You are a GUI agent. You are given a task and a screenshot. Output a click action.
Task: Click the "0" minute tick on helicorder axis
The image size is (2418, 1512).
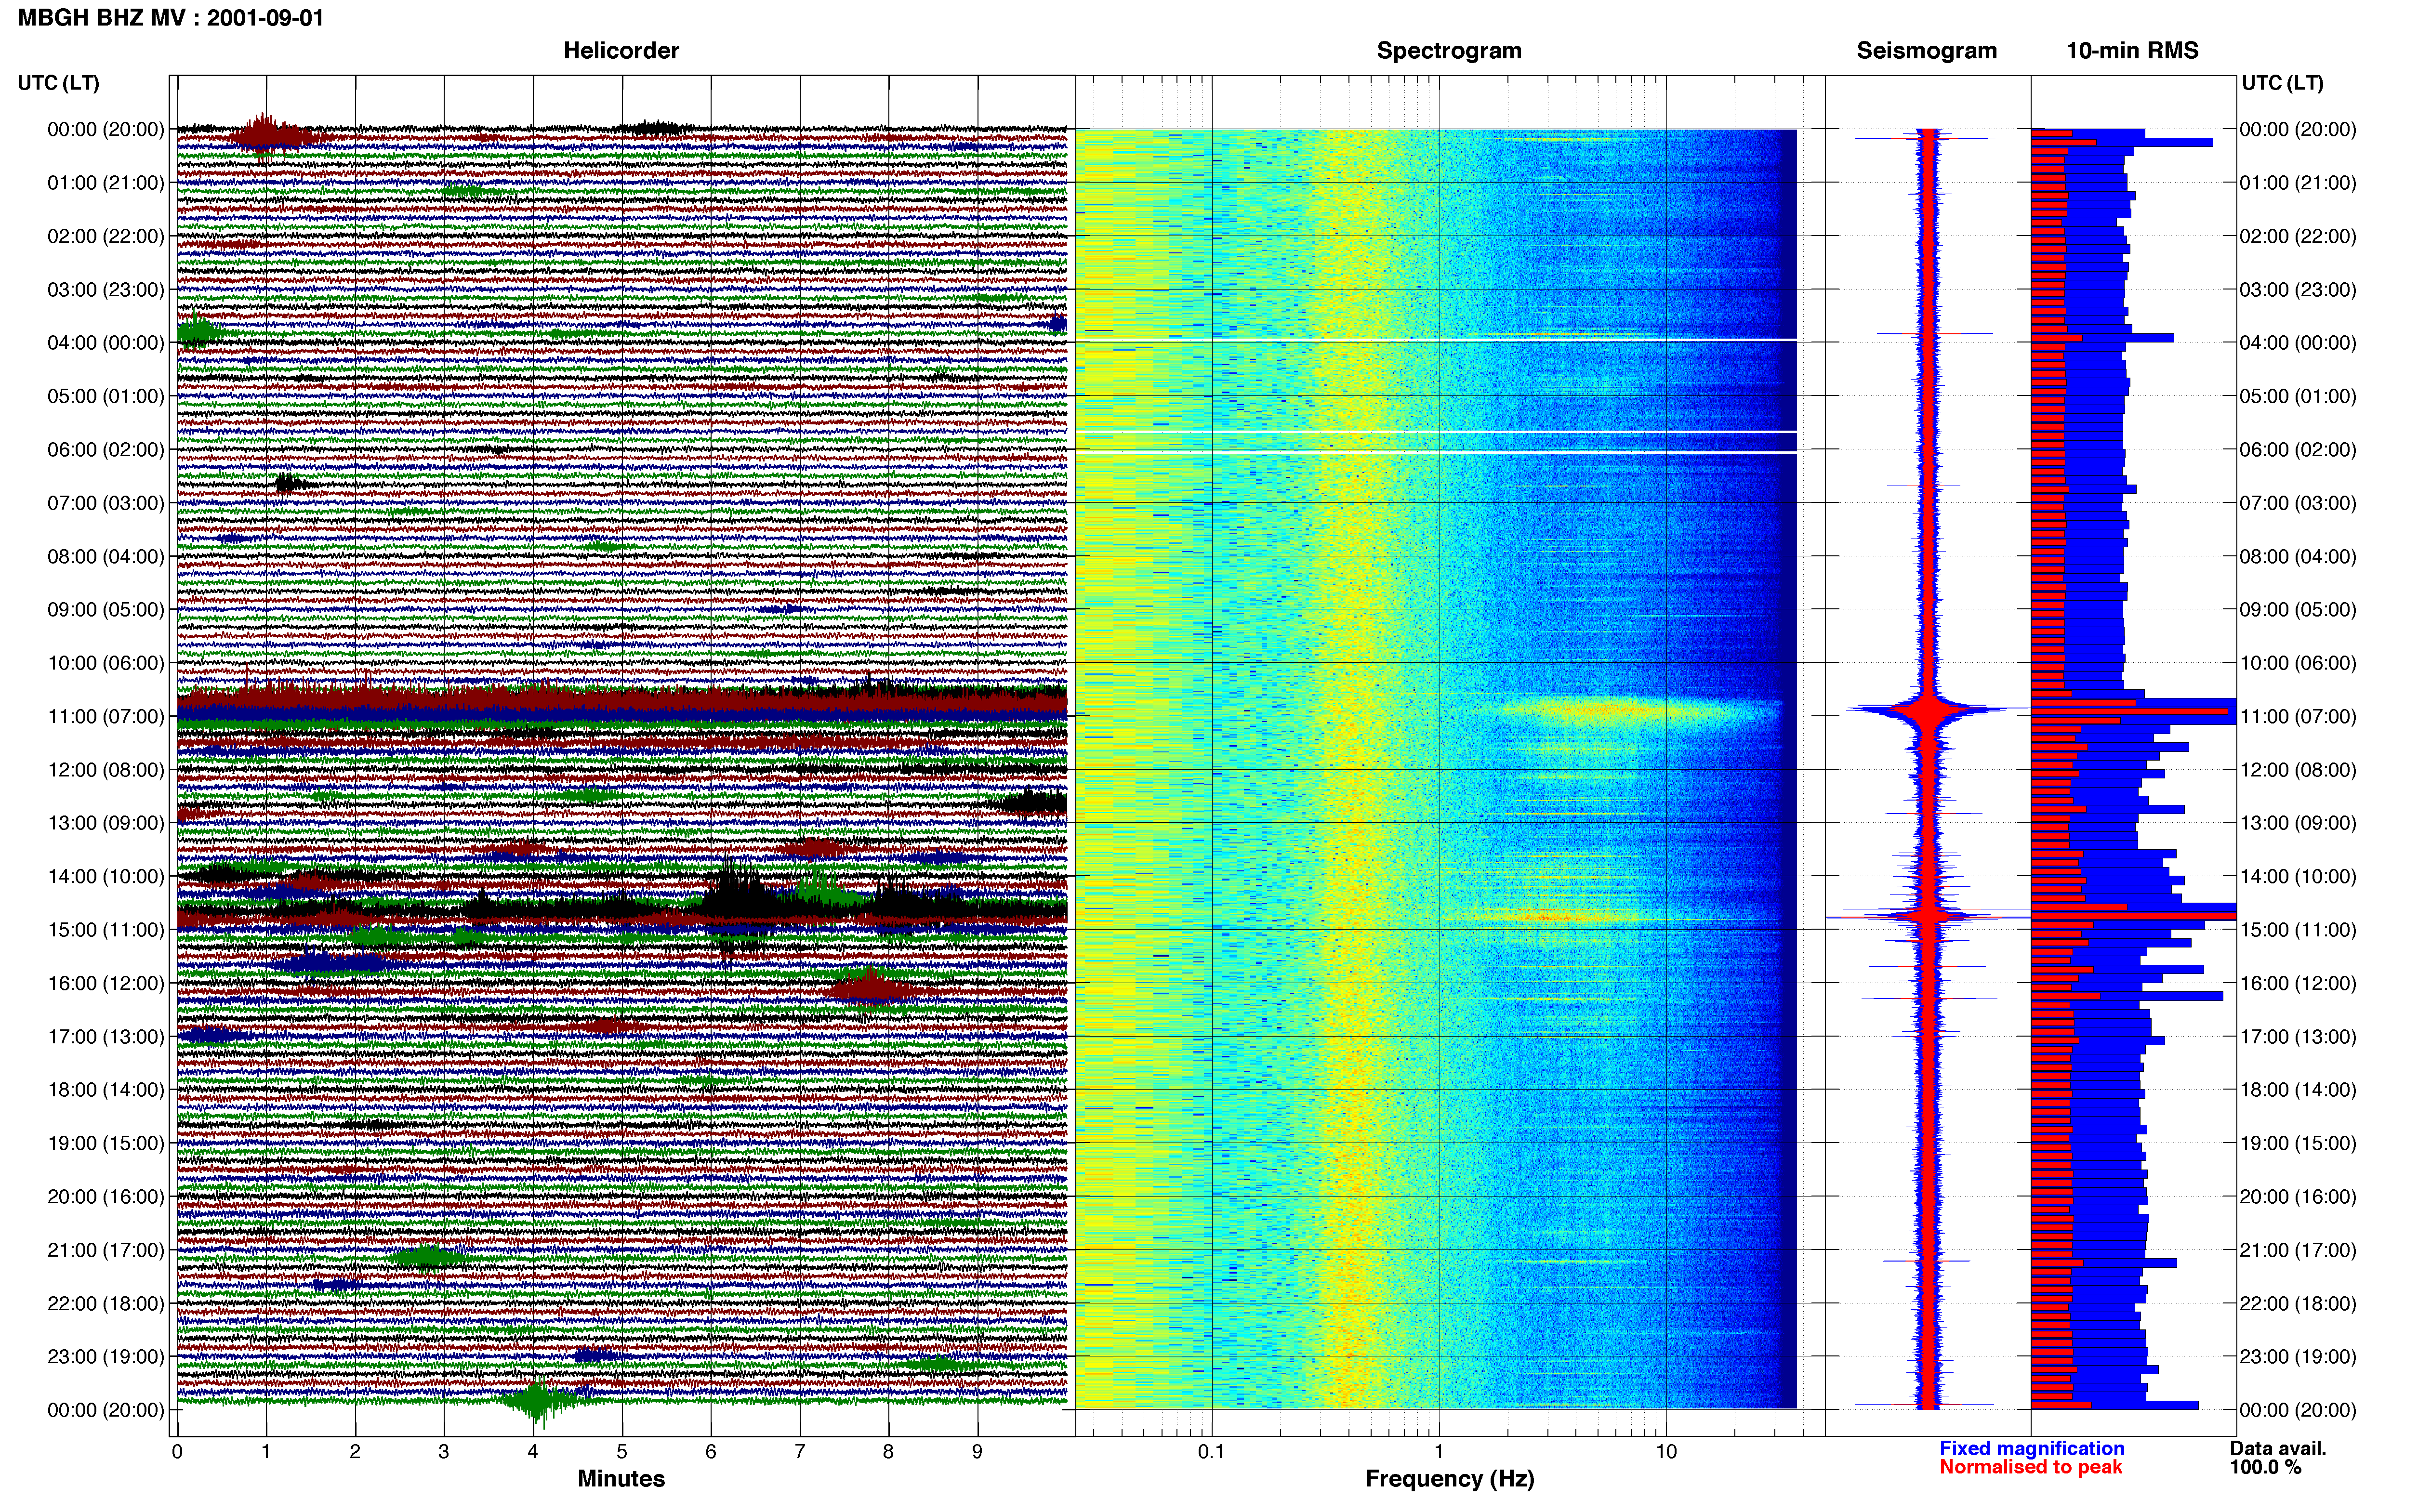pyautogui.click(x=177, y=1452)
